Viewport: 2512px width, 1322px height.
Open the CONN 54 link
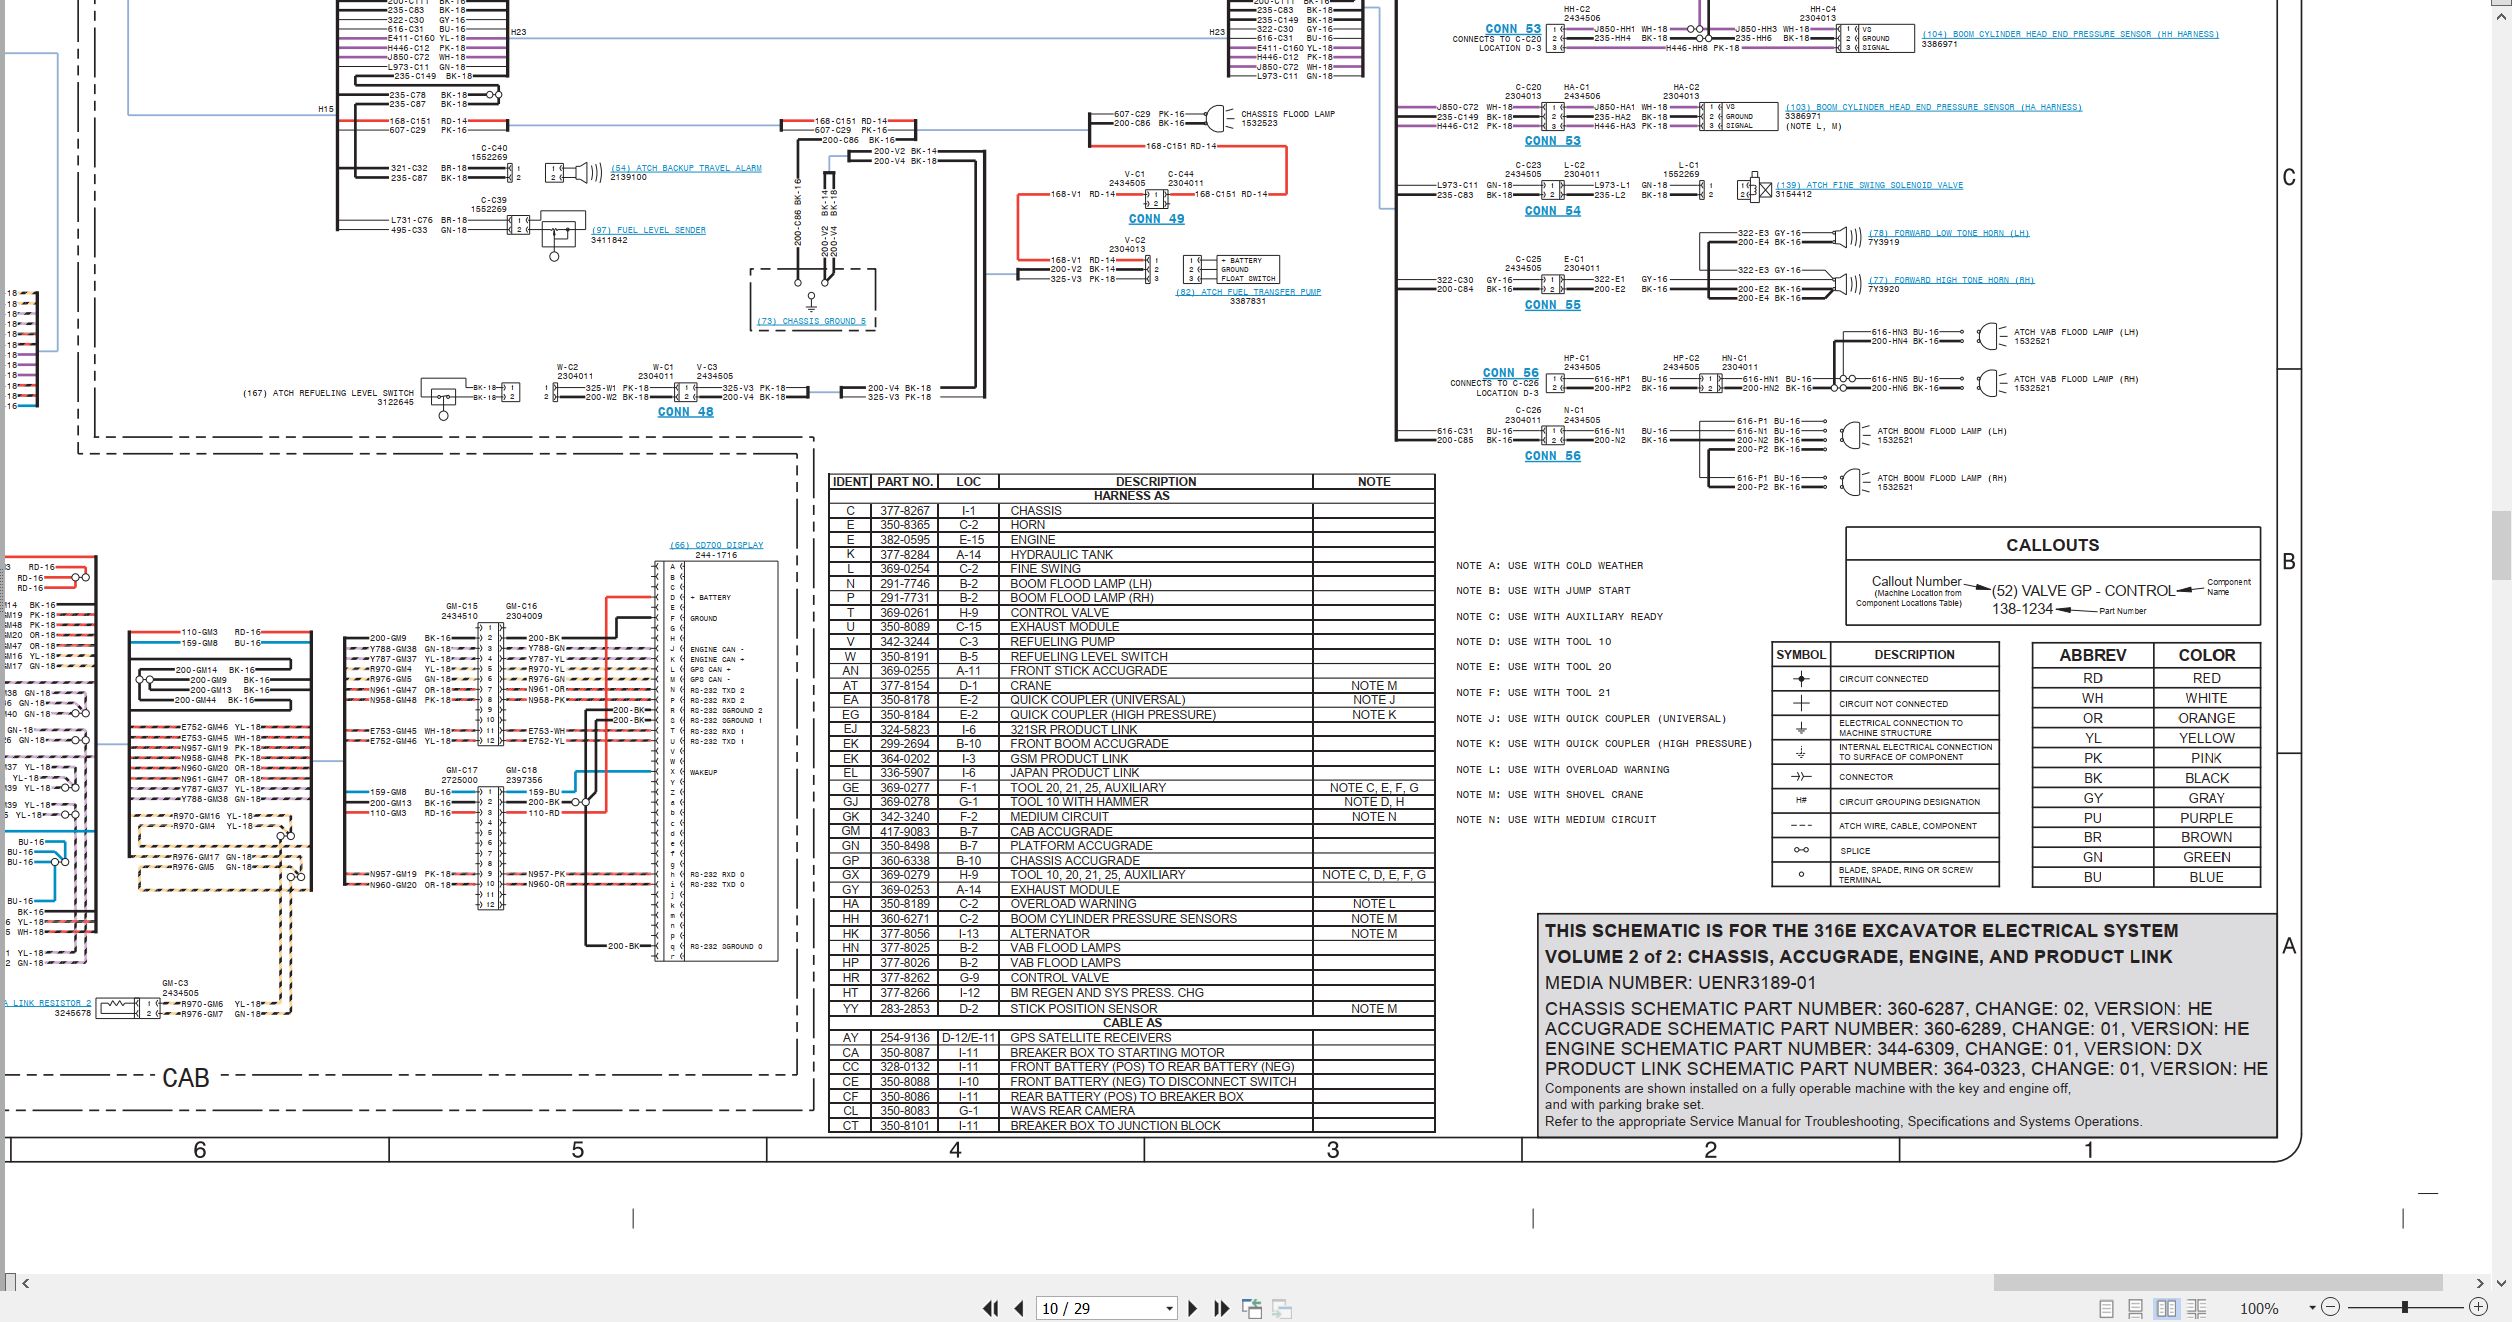coord(1552,211)
